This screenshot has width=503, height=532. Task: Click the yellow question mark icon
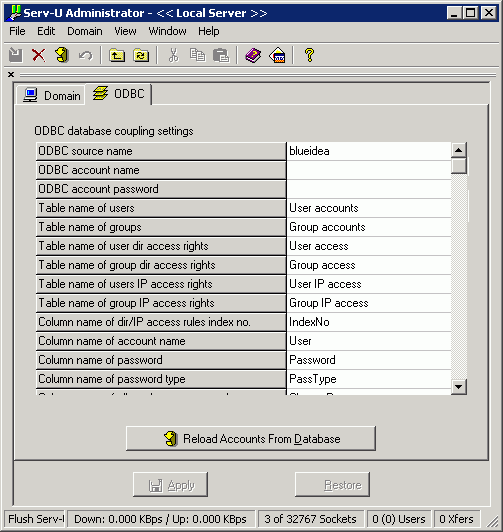click(x=309, y=55)
